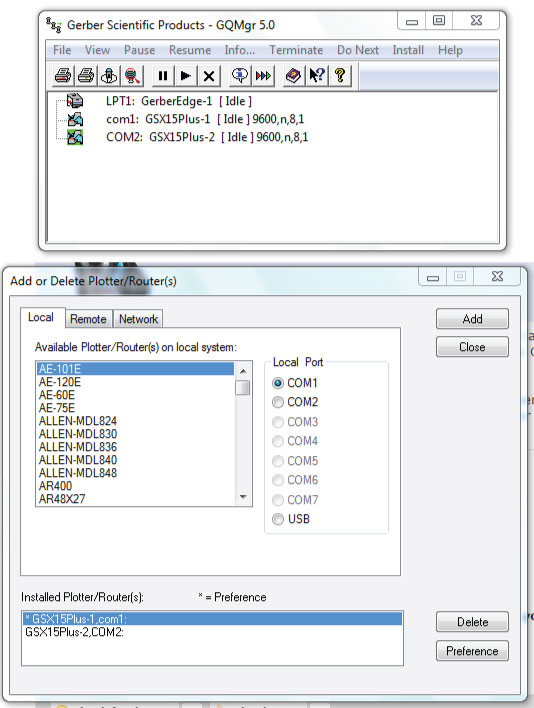The width and height of the screenshot is (534, 708).
Task: Open the Install menu
Action: (408, 50)
